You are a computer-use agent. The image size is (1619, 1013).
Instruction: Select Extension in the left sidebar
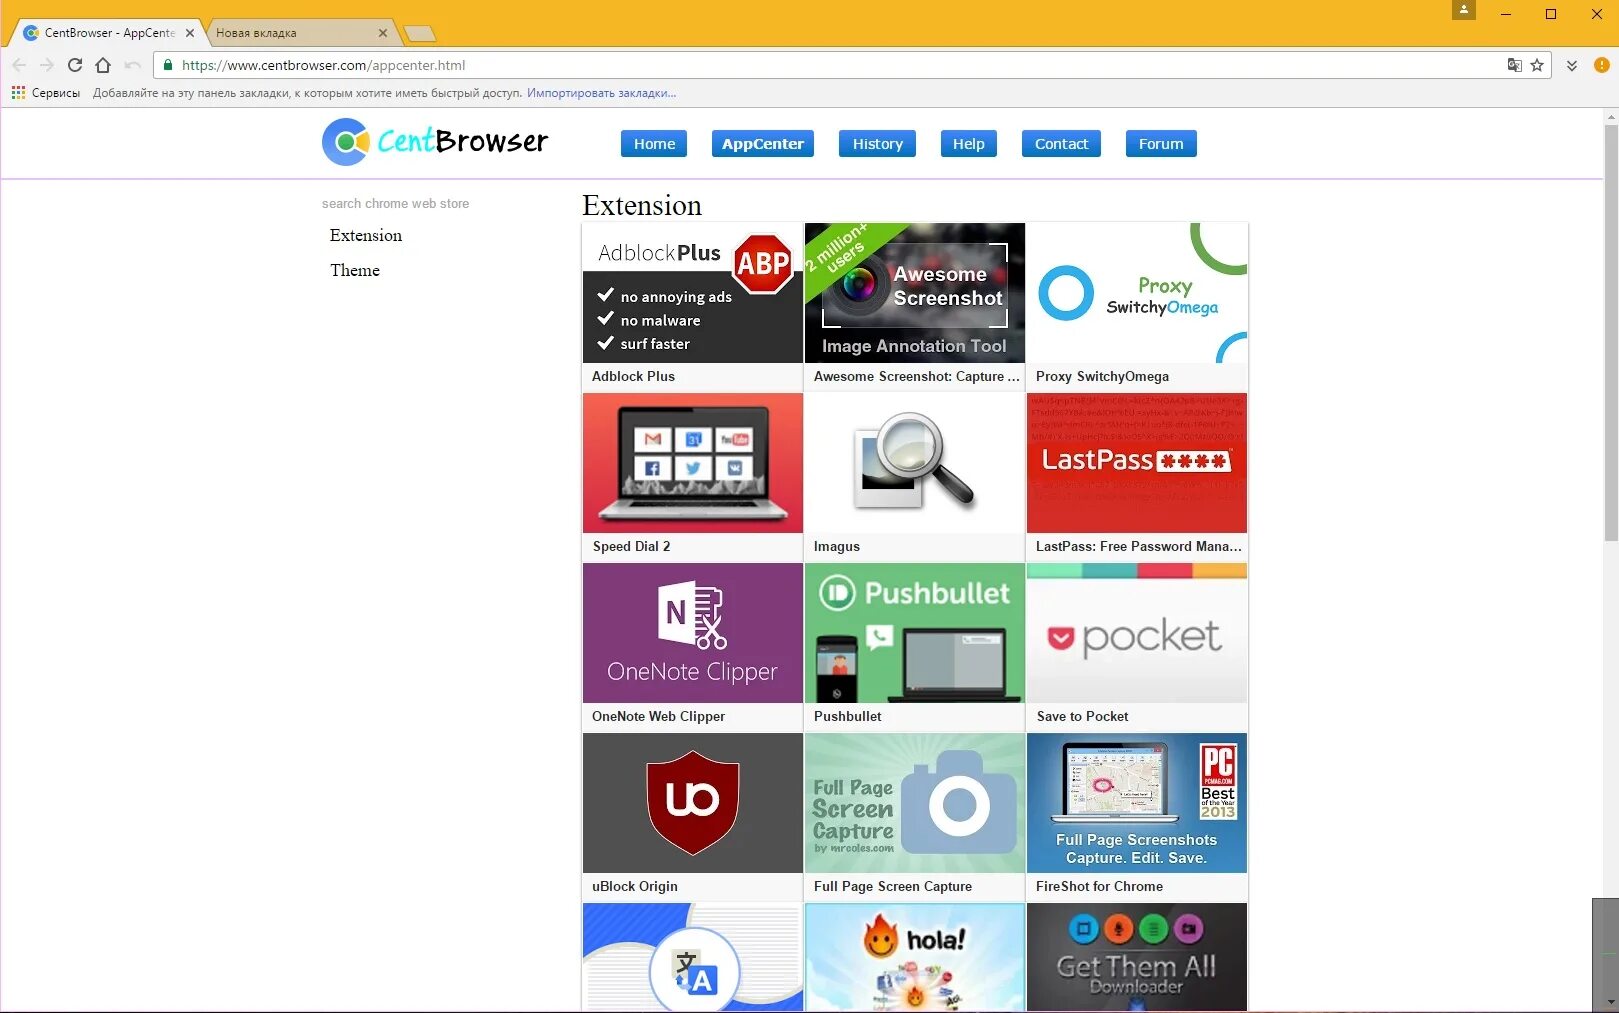[366, 235]
